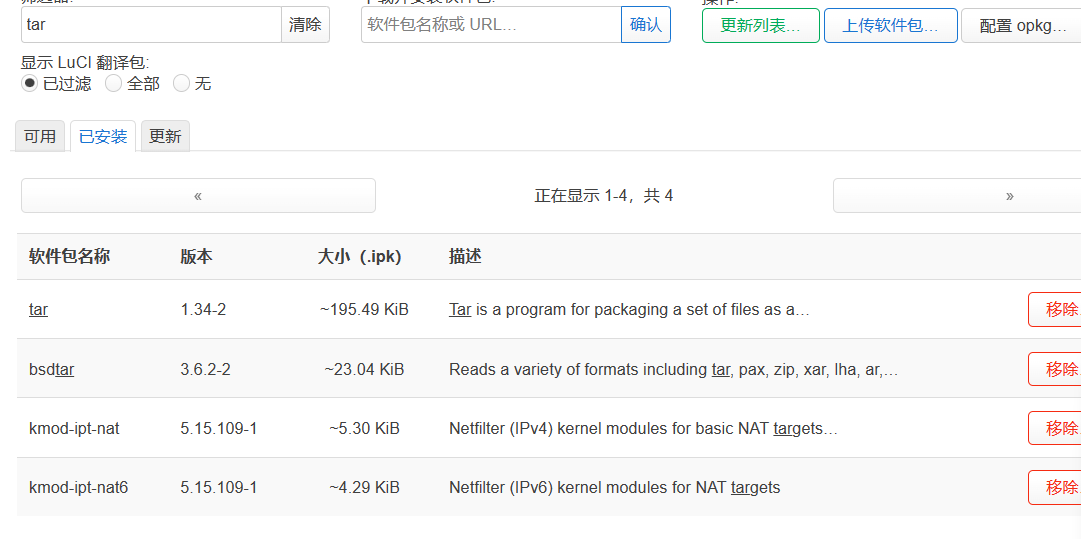The image size is (1081, 539).
Task: Click the kmod-ipt-nat package name
Action: click(74, 429)
